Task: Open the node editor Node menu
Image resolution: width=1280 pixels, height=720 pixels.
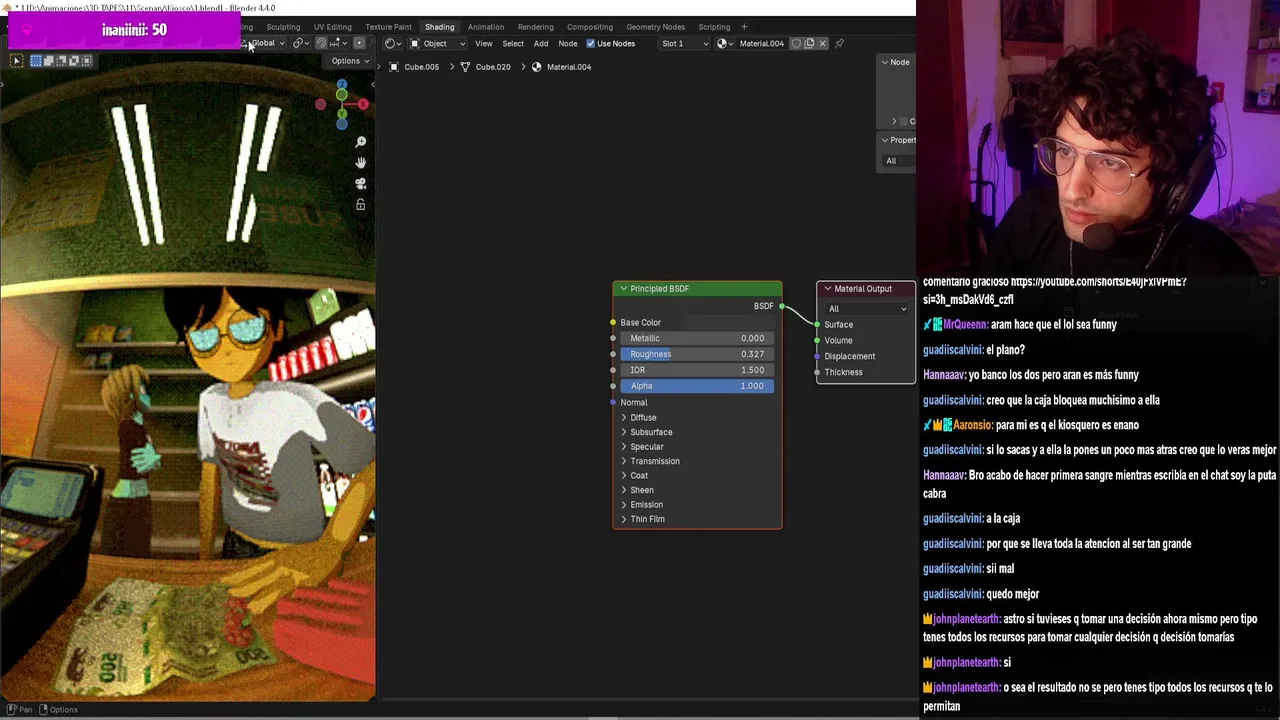Action: [568, 43]
